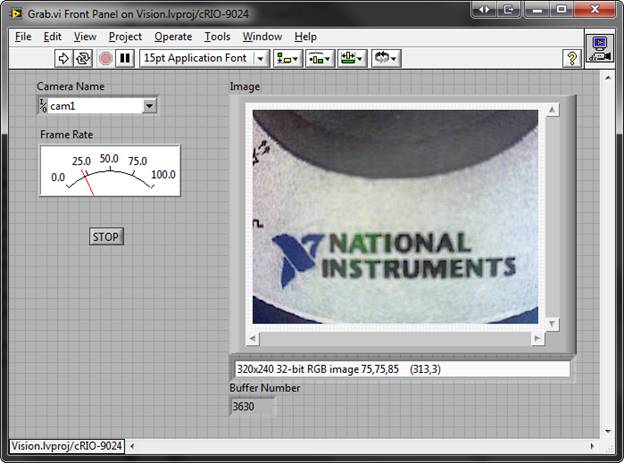The width and height of the screenshot is (624, 463).
Task: Click Vision.lvproj/cRIO-9024 target label
Action: pos(66,446)
